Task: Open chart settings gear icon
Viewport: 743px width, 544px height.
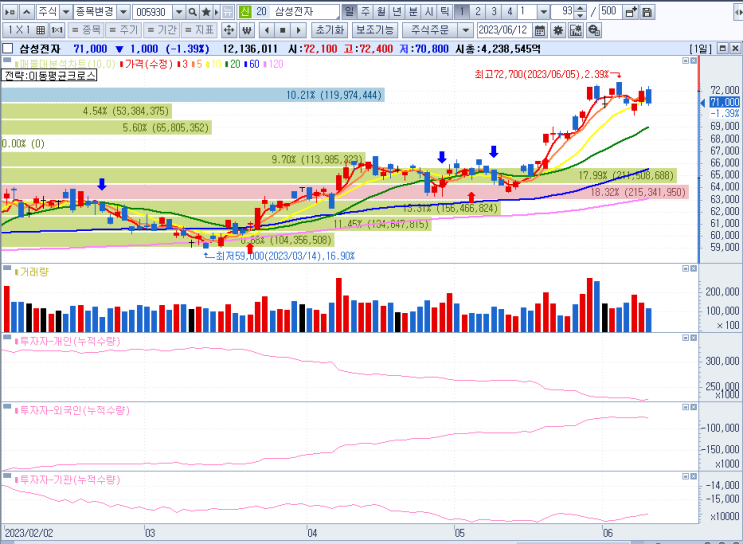Action: point(558,30)
